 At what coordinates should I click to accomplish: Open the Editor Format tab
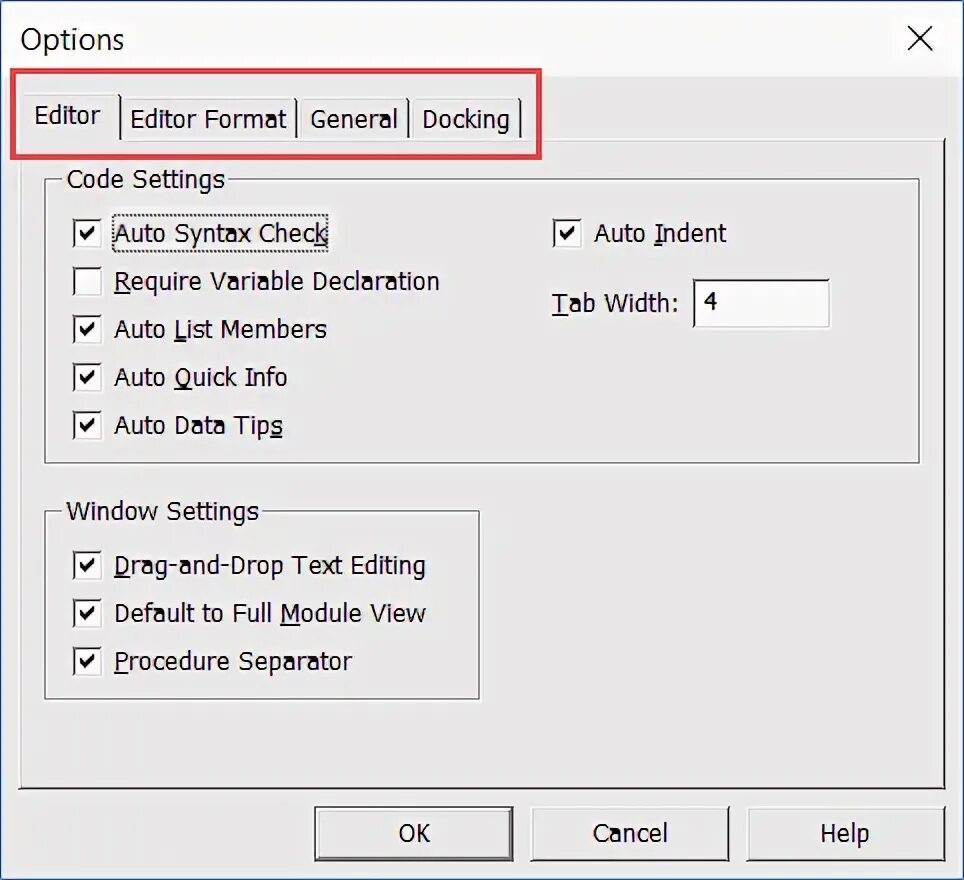tap(208, 120)
